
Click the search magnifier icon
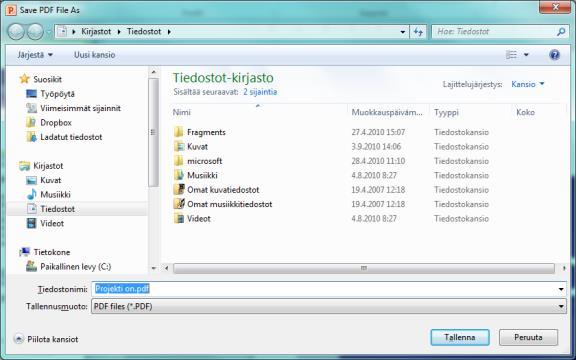click(x=561, y=32)
